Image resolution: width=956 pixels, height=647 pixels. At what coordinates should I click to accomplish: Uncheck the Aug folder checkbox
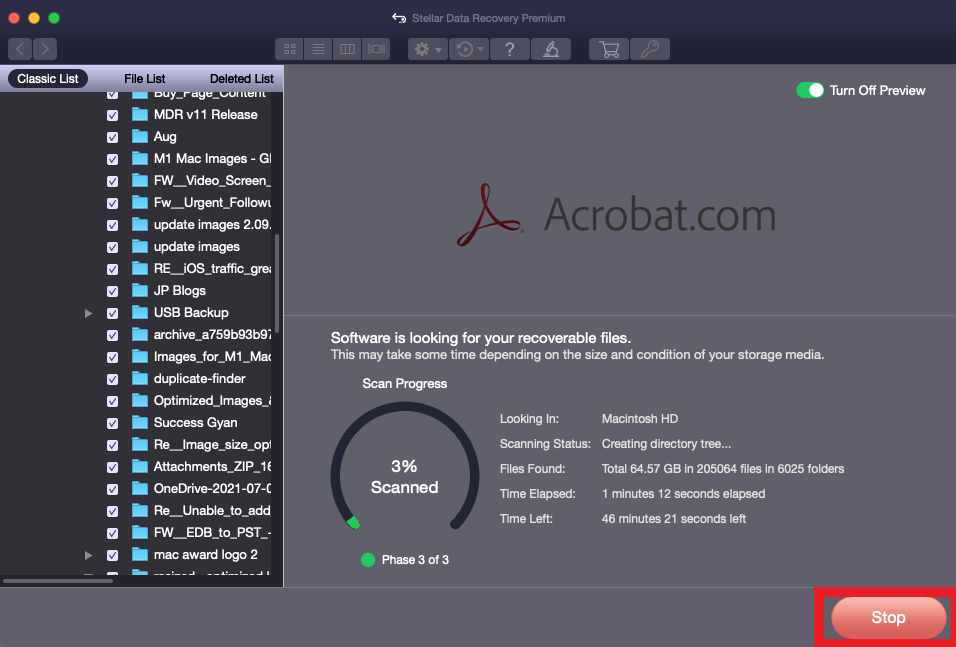[x=112, y=137]
